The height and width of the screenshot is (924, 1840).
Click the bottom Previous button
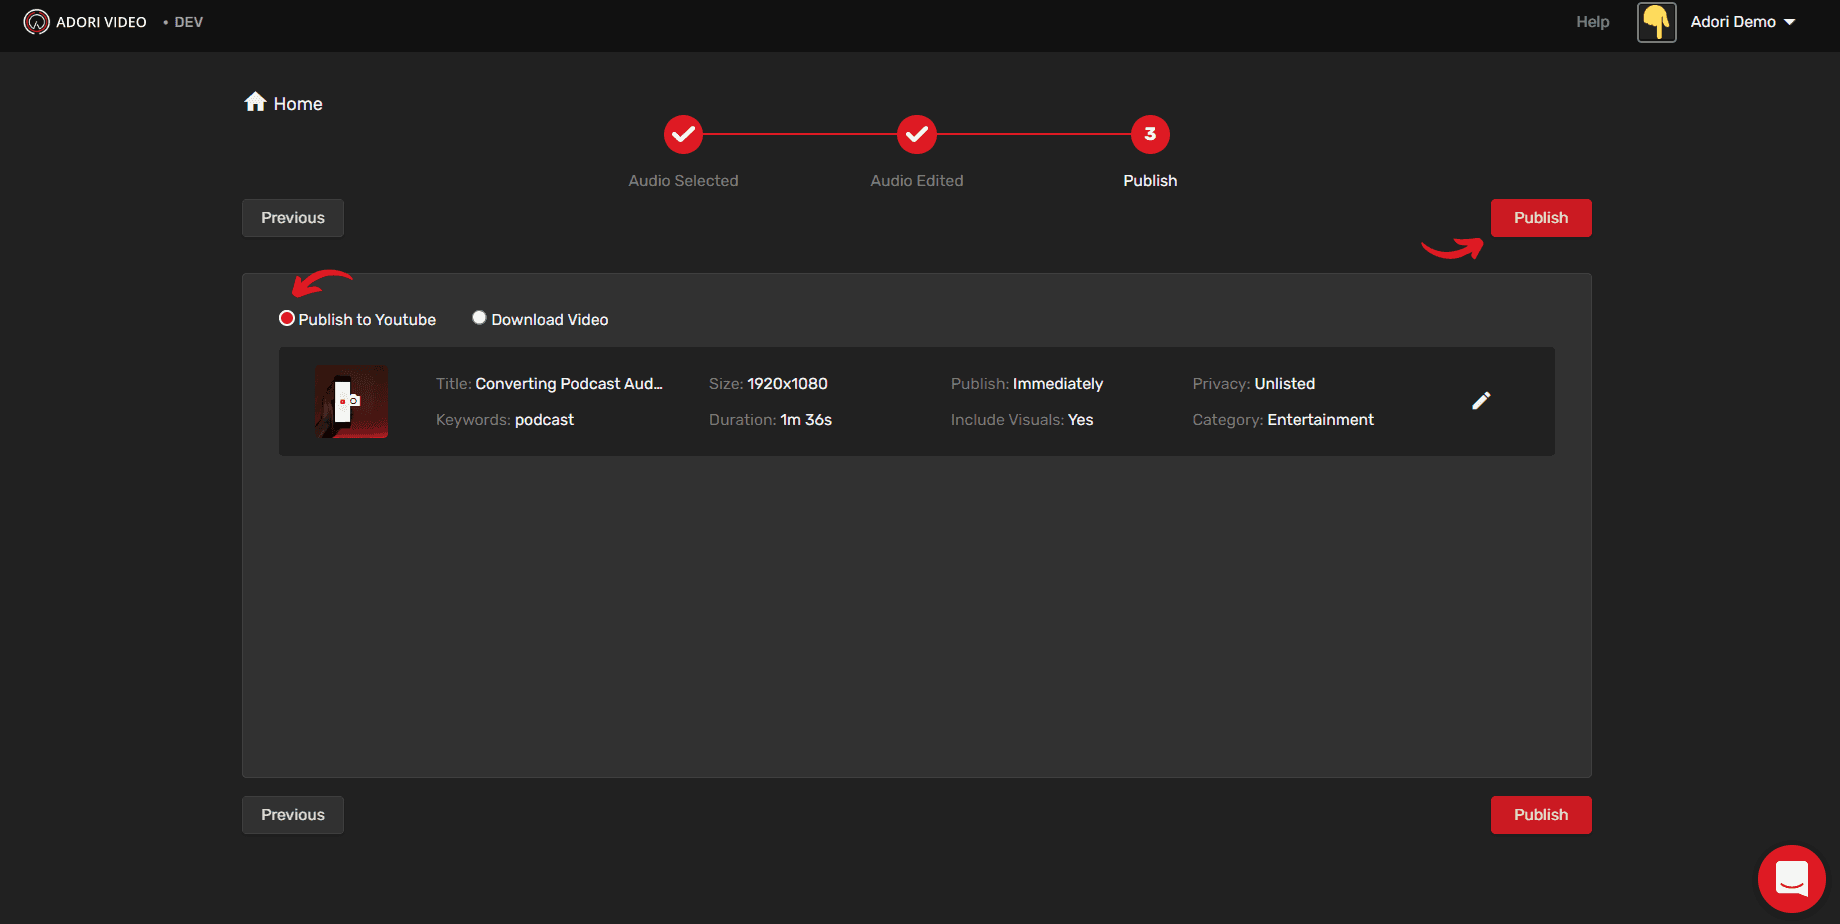click(292, 814)
